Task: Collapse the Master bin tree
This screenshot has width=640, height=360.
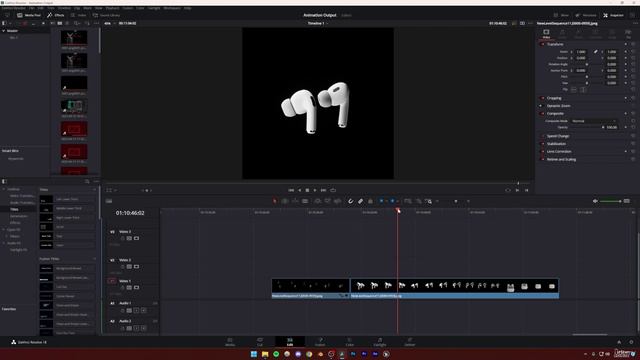Action: [x=4, y=31]
